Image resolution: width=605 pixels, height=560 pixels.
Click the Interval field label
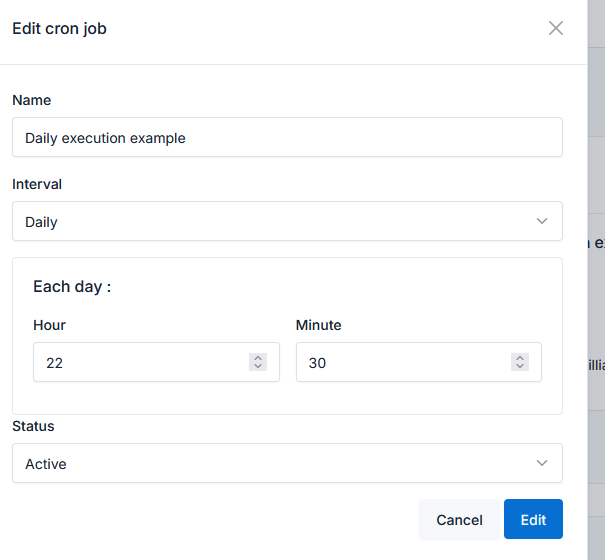click(x=37, y=184)
